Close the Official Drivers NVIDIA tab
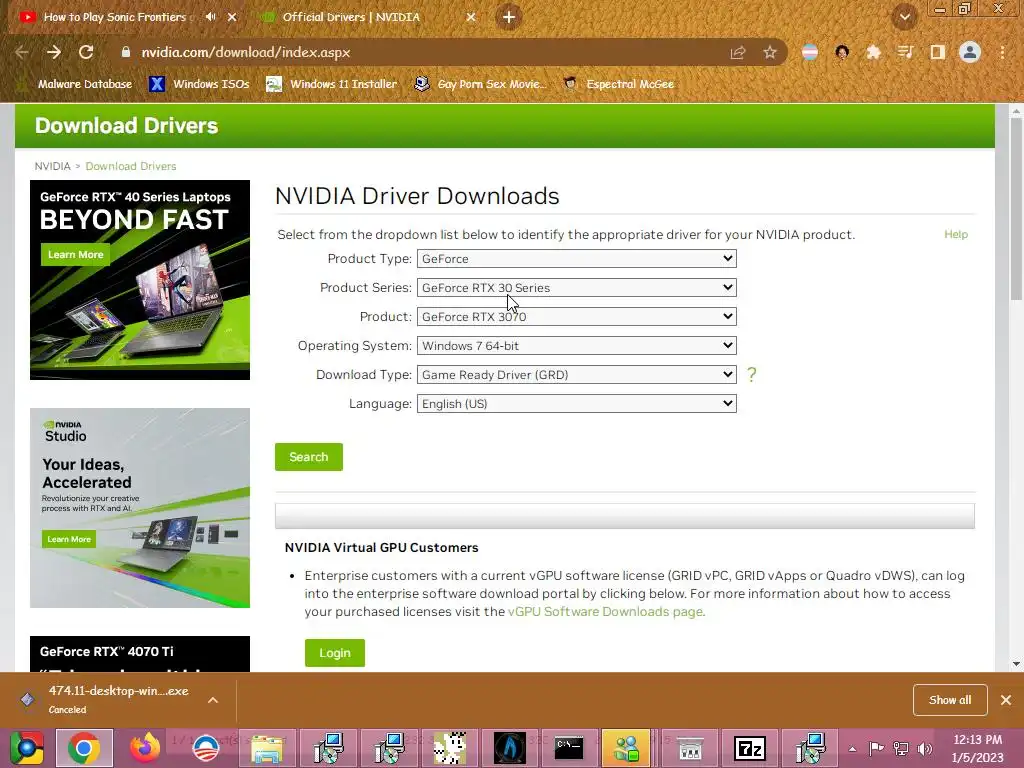 coord(471,17)
